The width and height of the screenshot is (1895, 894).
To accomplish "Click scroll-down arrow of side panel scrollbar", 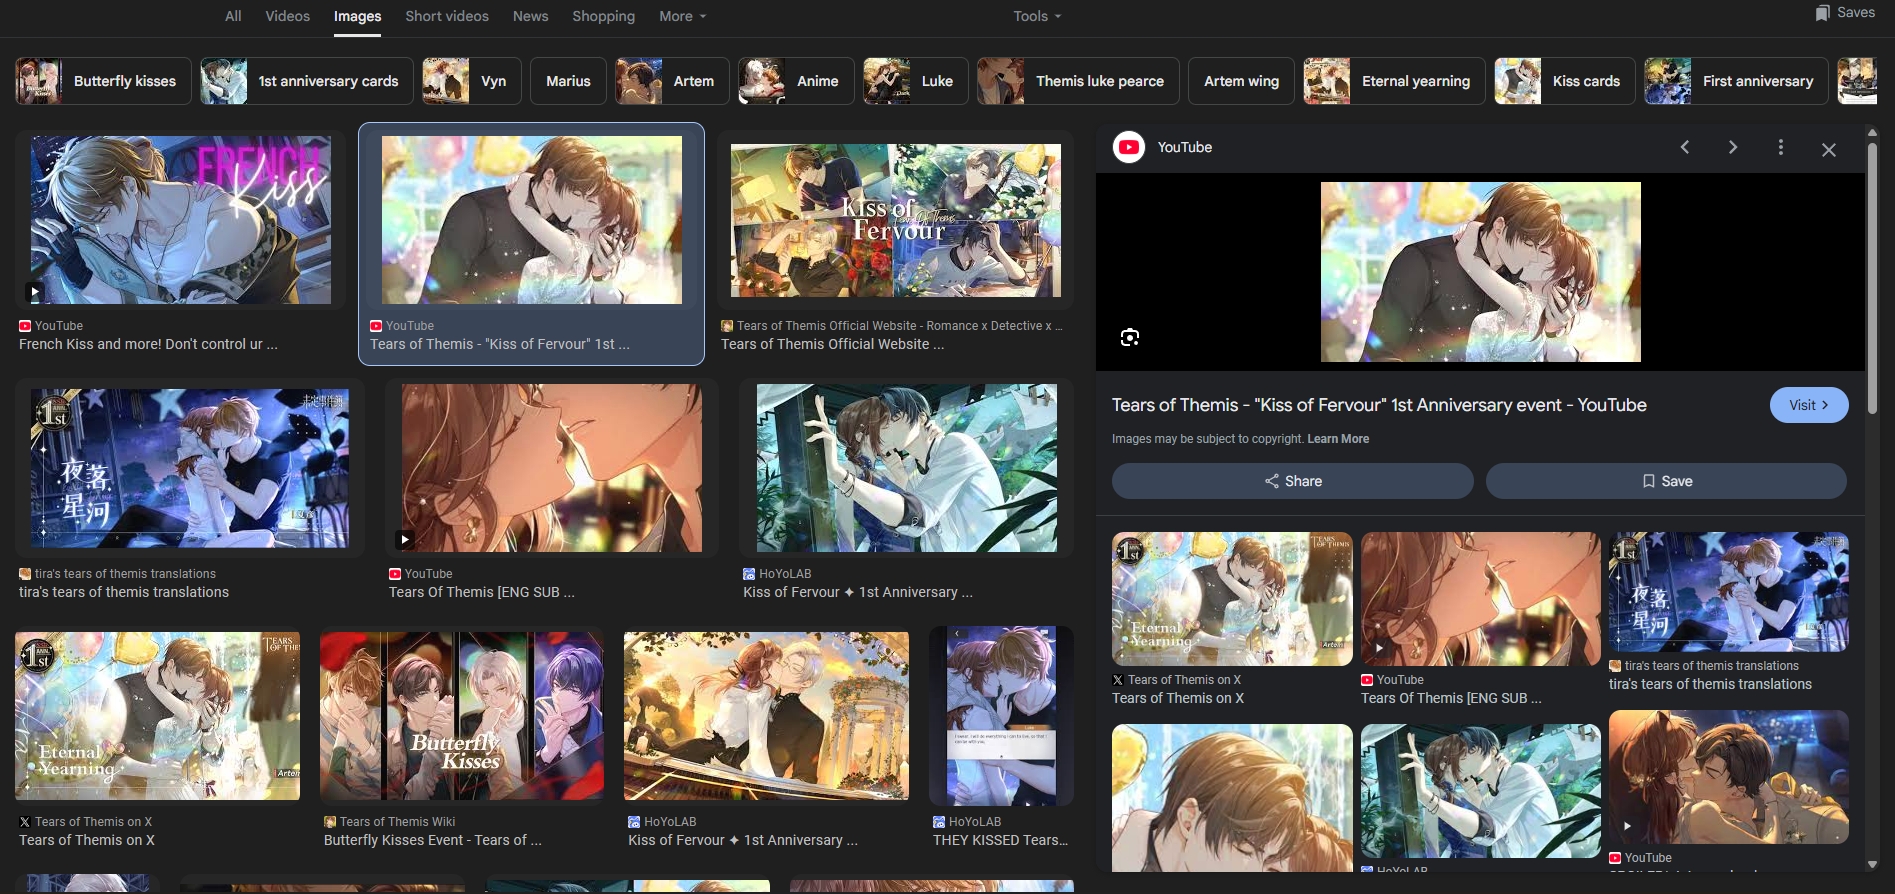I will click(1872, 865).
